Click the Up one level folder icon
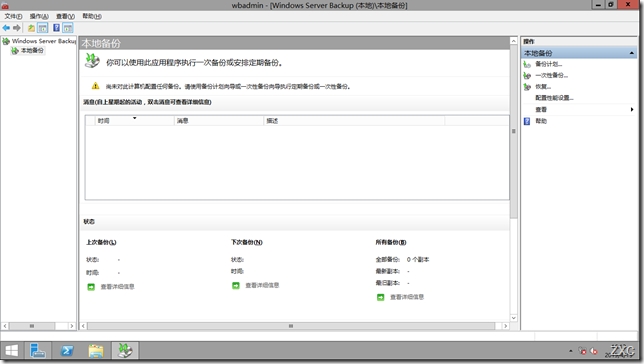Screen dimensions: 644x364 [x=31, y=28]
